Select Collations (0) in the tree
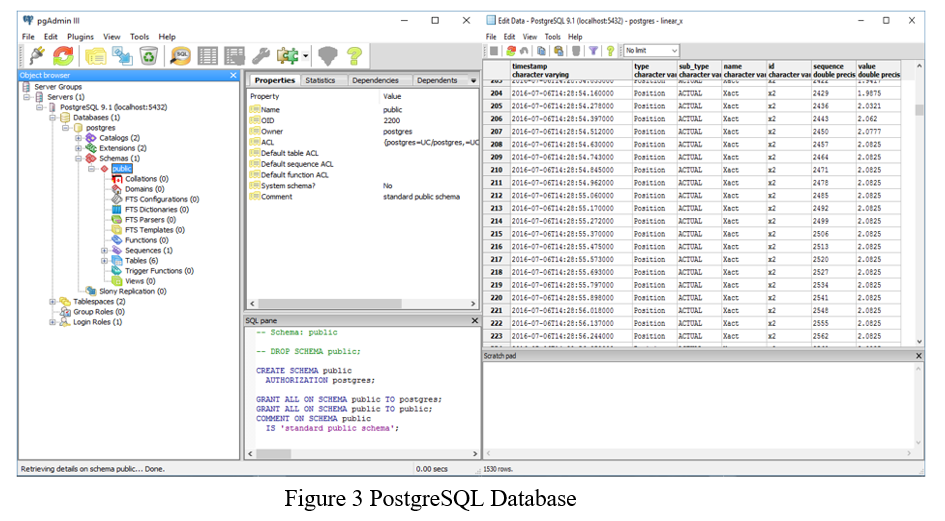The height and width of the screenshot is (521, 945). tap(146, 179)
